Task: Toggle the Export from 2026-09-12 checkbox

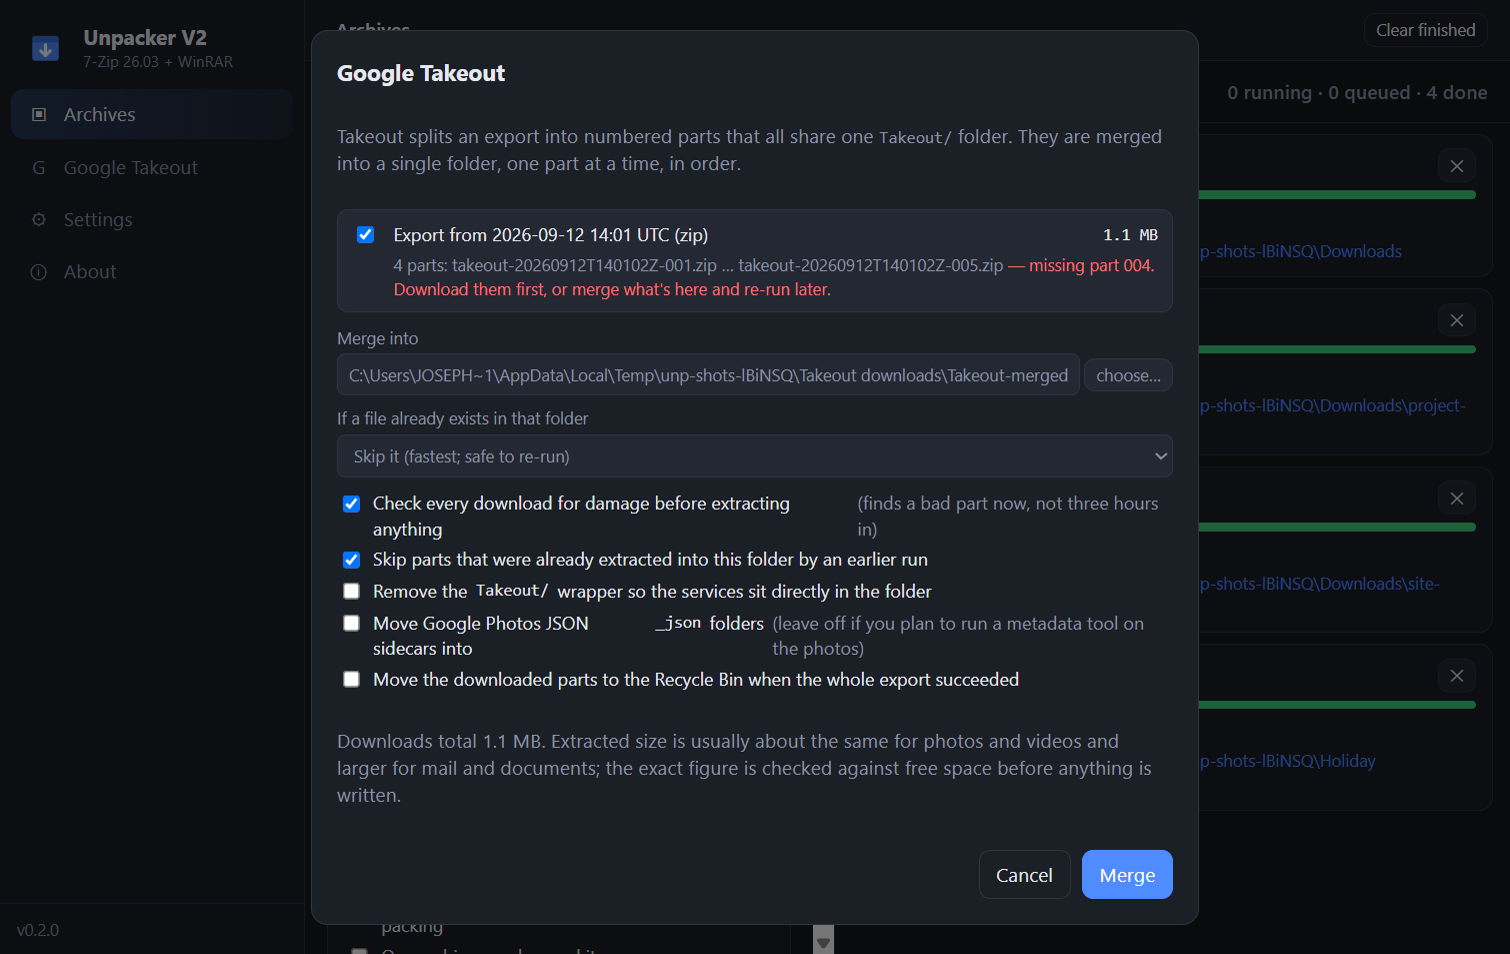Action: point(365,234)
